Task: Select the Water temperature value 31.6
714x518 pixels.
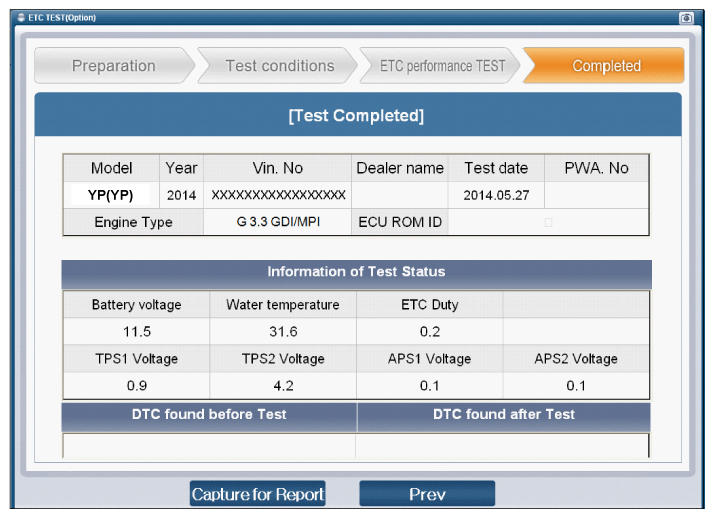Action: click(x=282, y=331)
